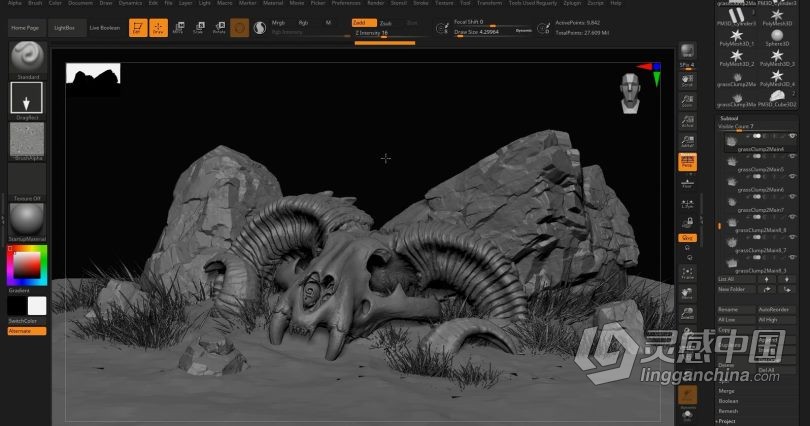This screenshot has height=426, width=810.
Task: Toggle visibility of grassClump2Main6 subtool
Action: (x=792, y=177)
